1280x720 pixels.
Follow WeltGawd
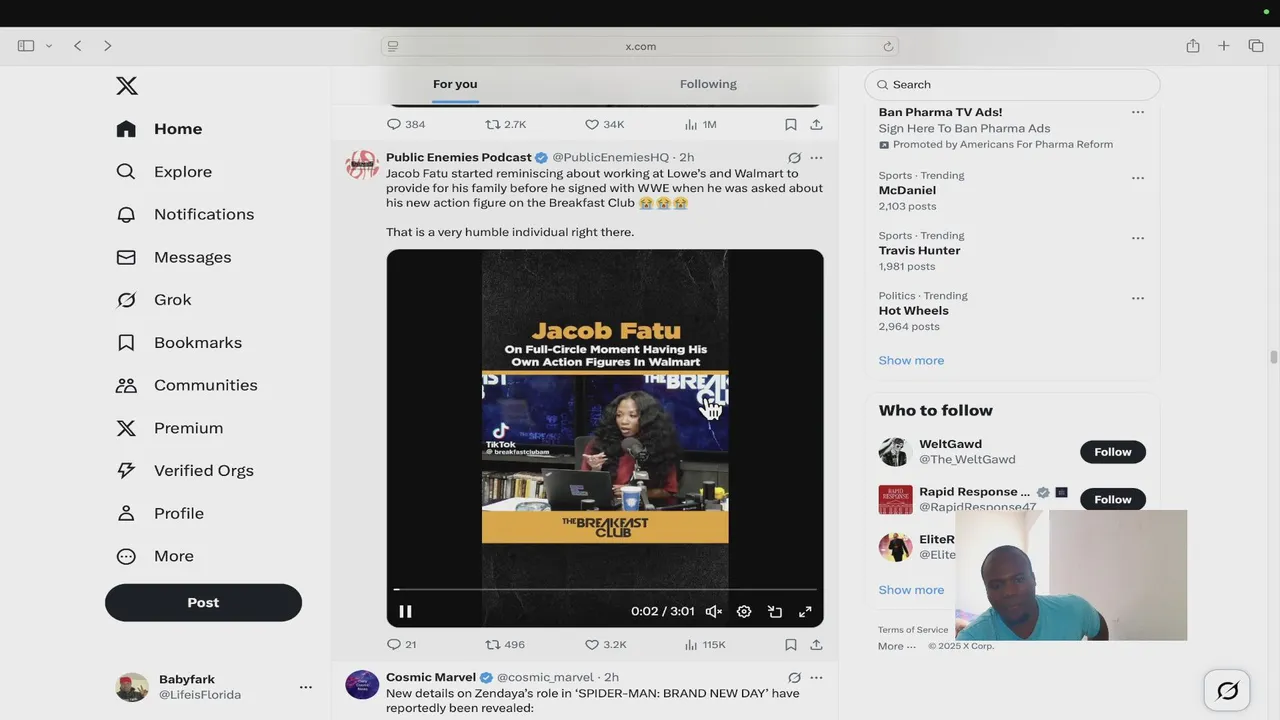pyautogui.click(x=1112, y=452)
